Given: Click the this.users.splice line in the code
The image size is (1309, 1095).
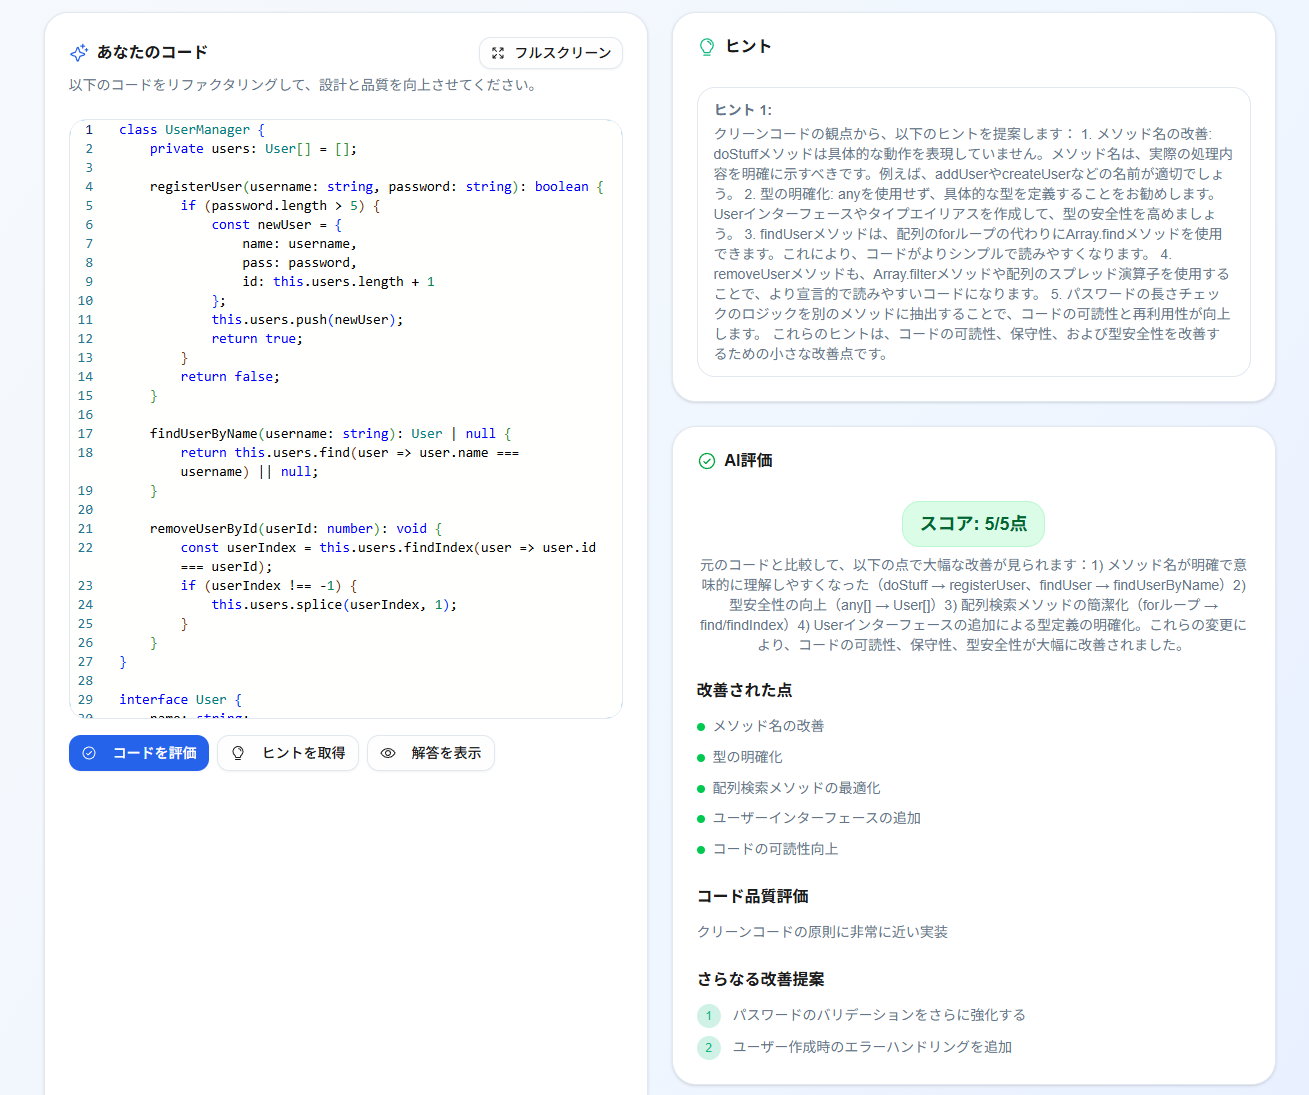Looking at the screenshot, I should (x=334, y=605).
